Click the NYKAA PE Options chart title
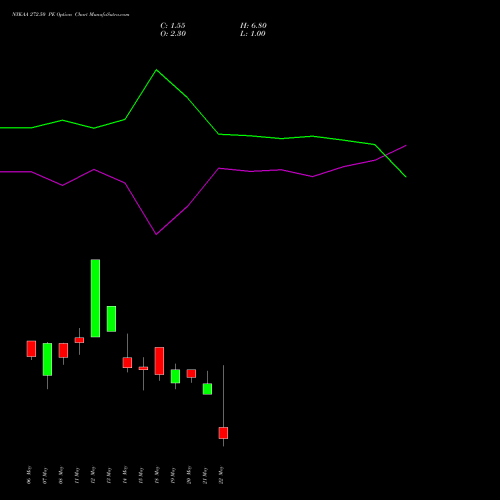The height and width of the screenshot is (500, 500). pyautogui.click(x=70, y=15)
